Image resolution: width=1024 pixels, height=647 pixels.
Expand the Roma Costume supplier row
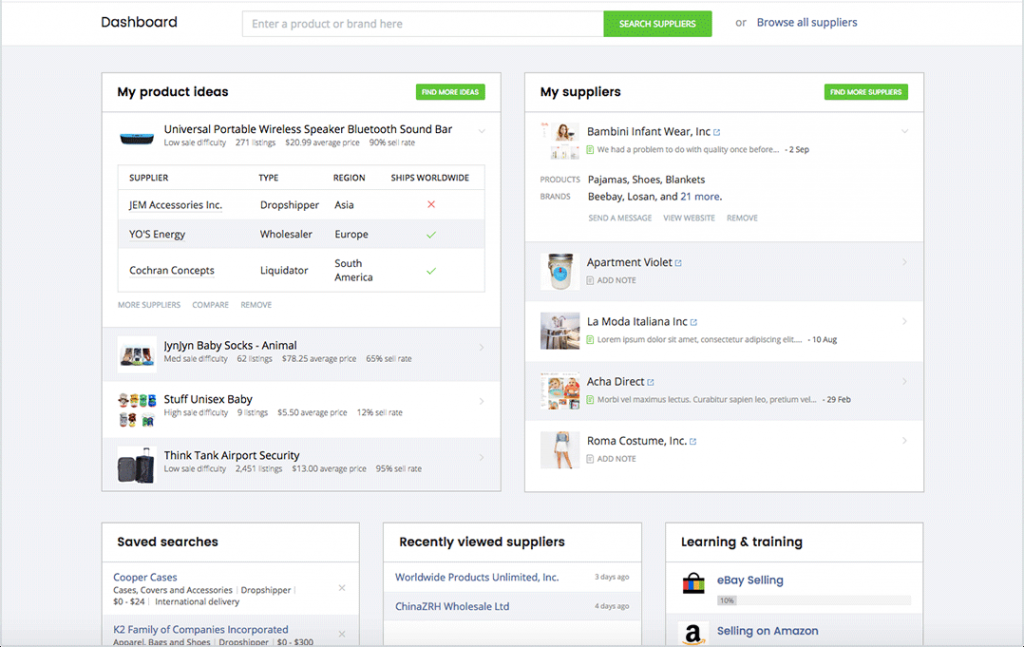coord(904,441)
